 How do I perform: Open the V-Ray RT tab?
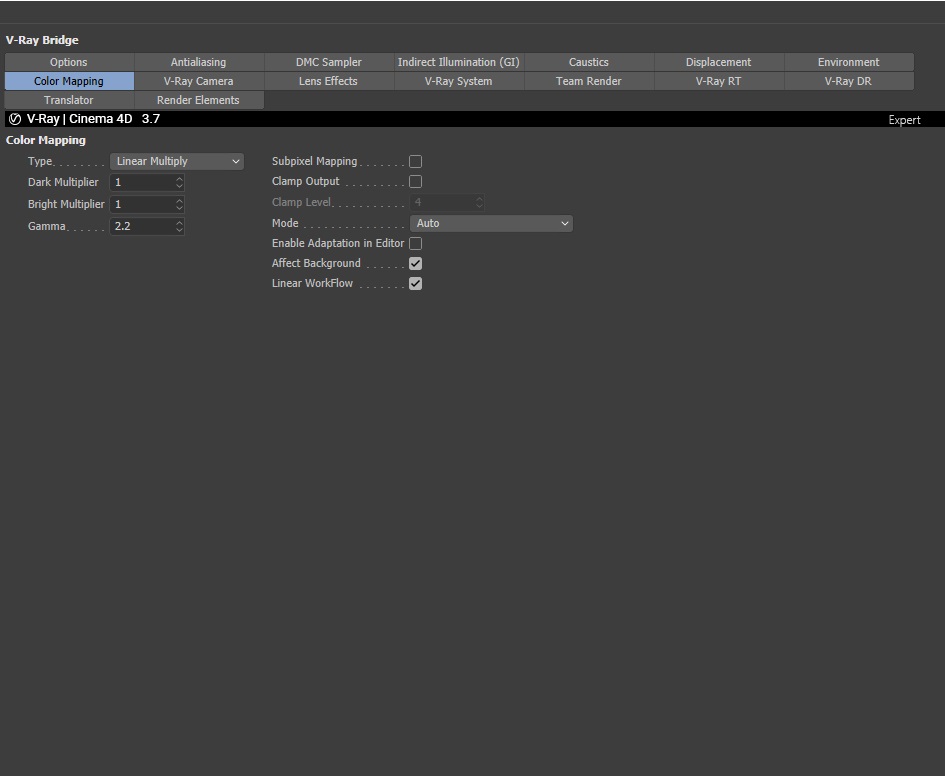pos(719,81)
